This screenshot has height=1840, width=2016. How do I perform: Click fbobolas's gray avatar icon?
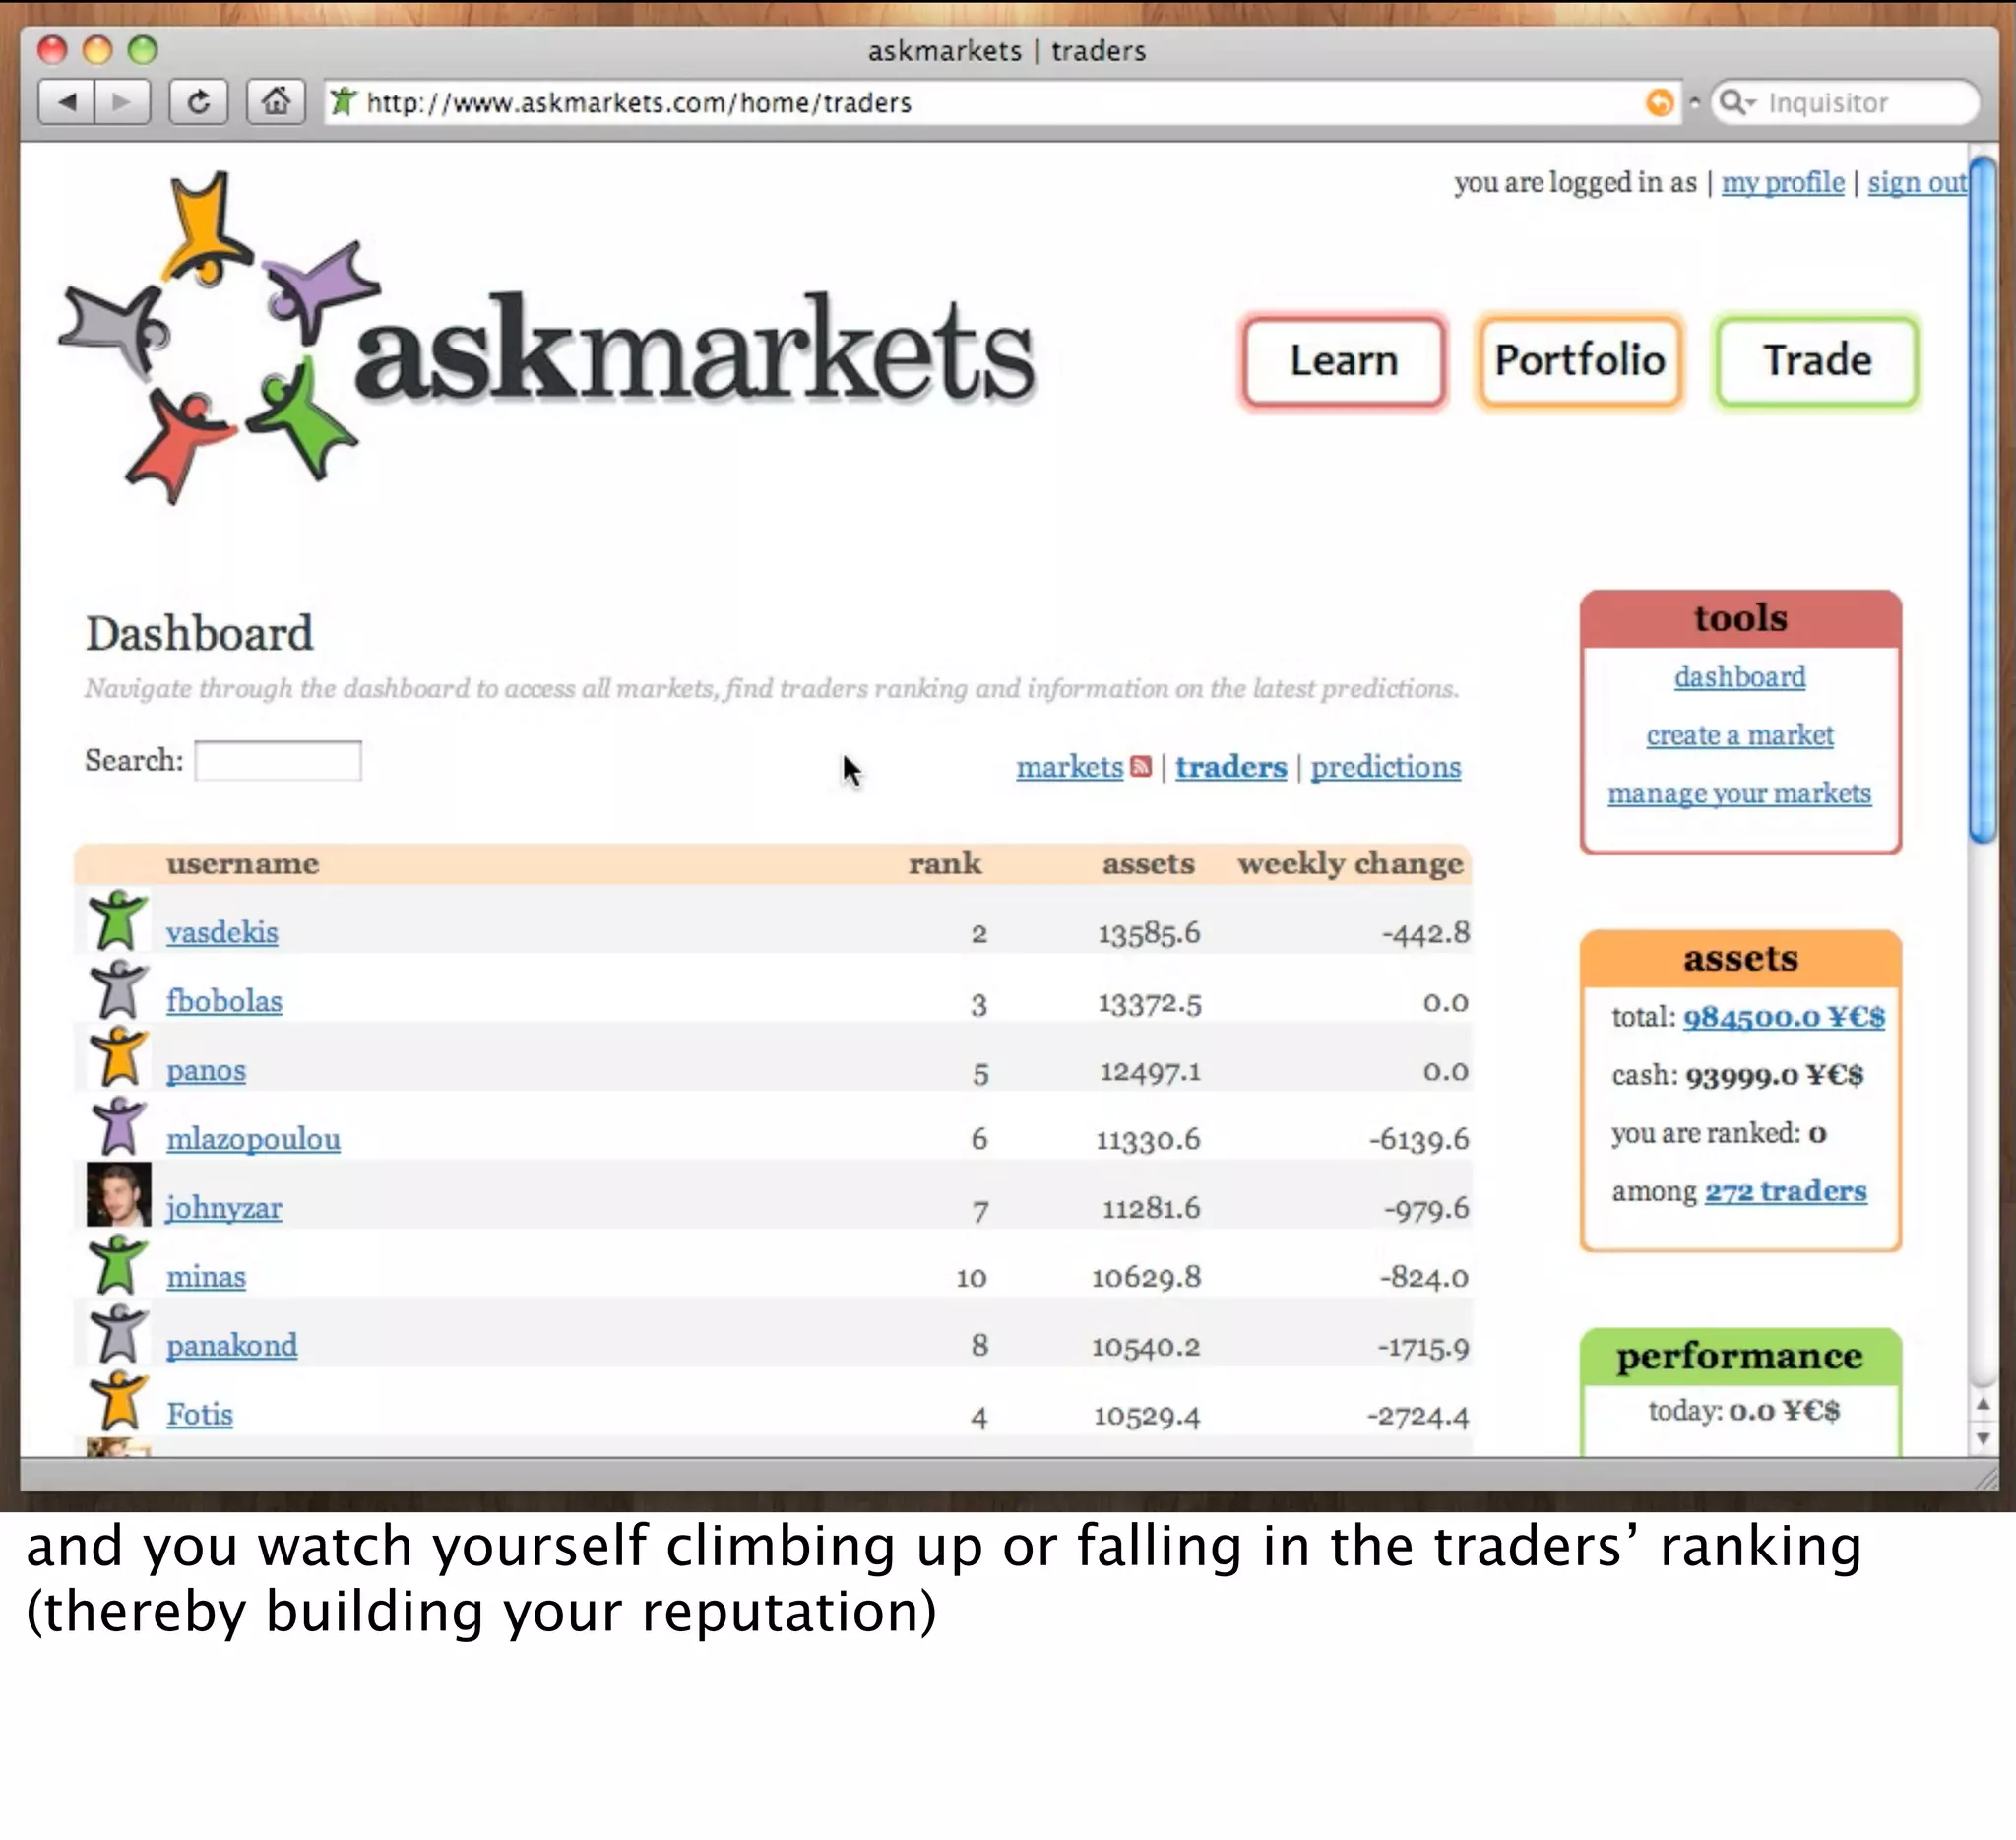[118, 989]
